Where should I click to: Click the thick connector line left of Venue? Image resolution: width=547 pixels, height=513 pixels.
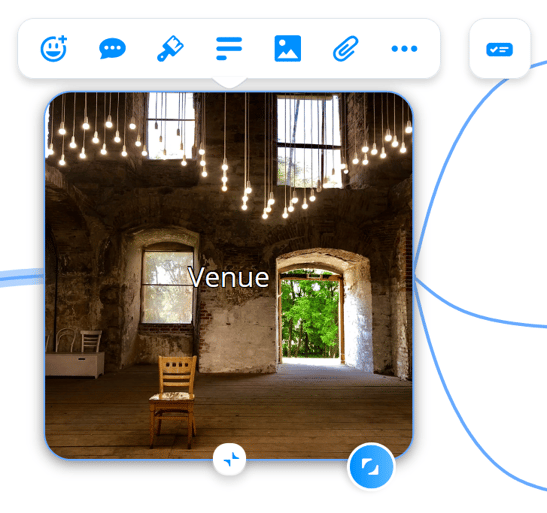tap(22, 277)
